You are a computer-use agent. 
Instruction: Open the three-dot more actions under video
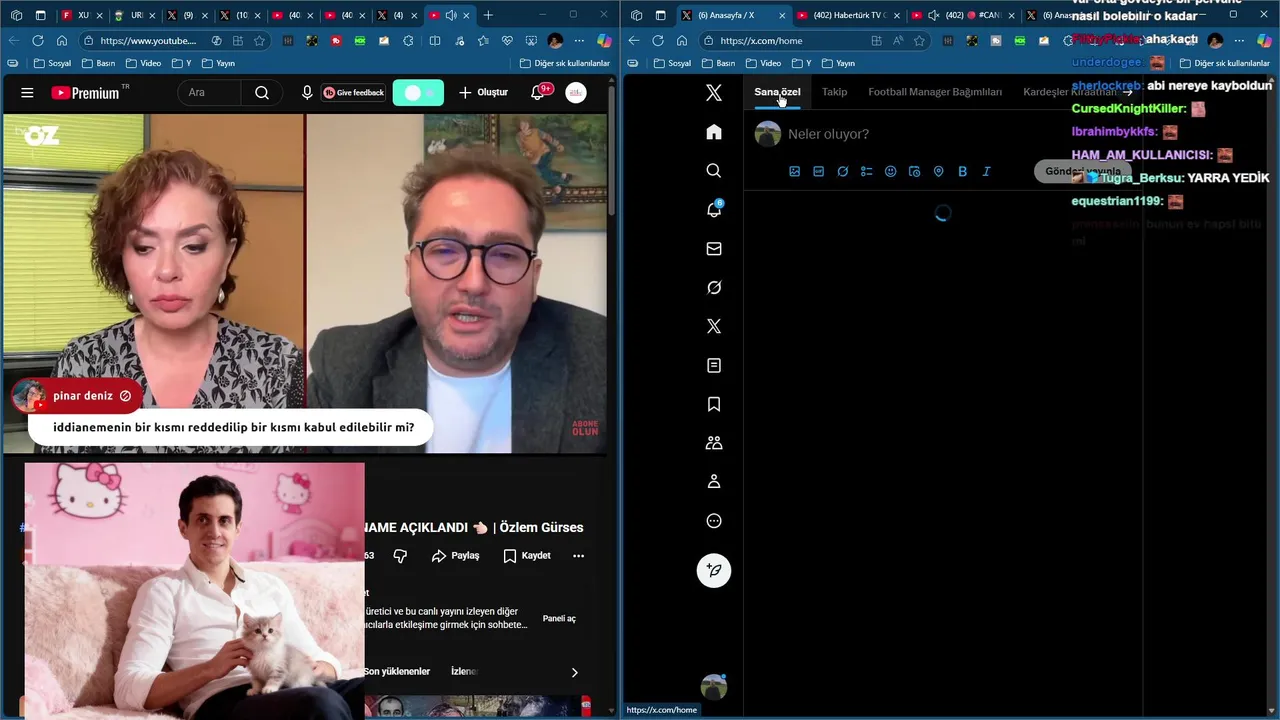578,556
